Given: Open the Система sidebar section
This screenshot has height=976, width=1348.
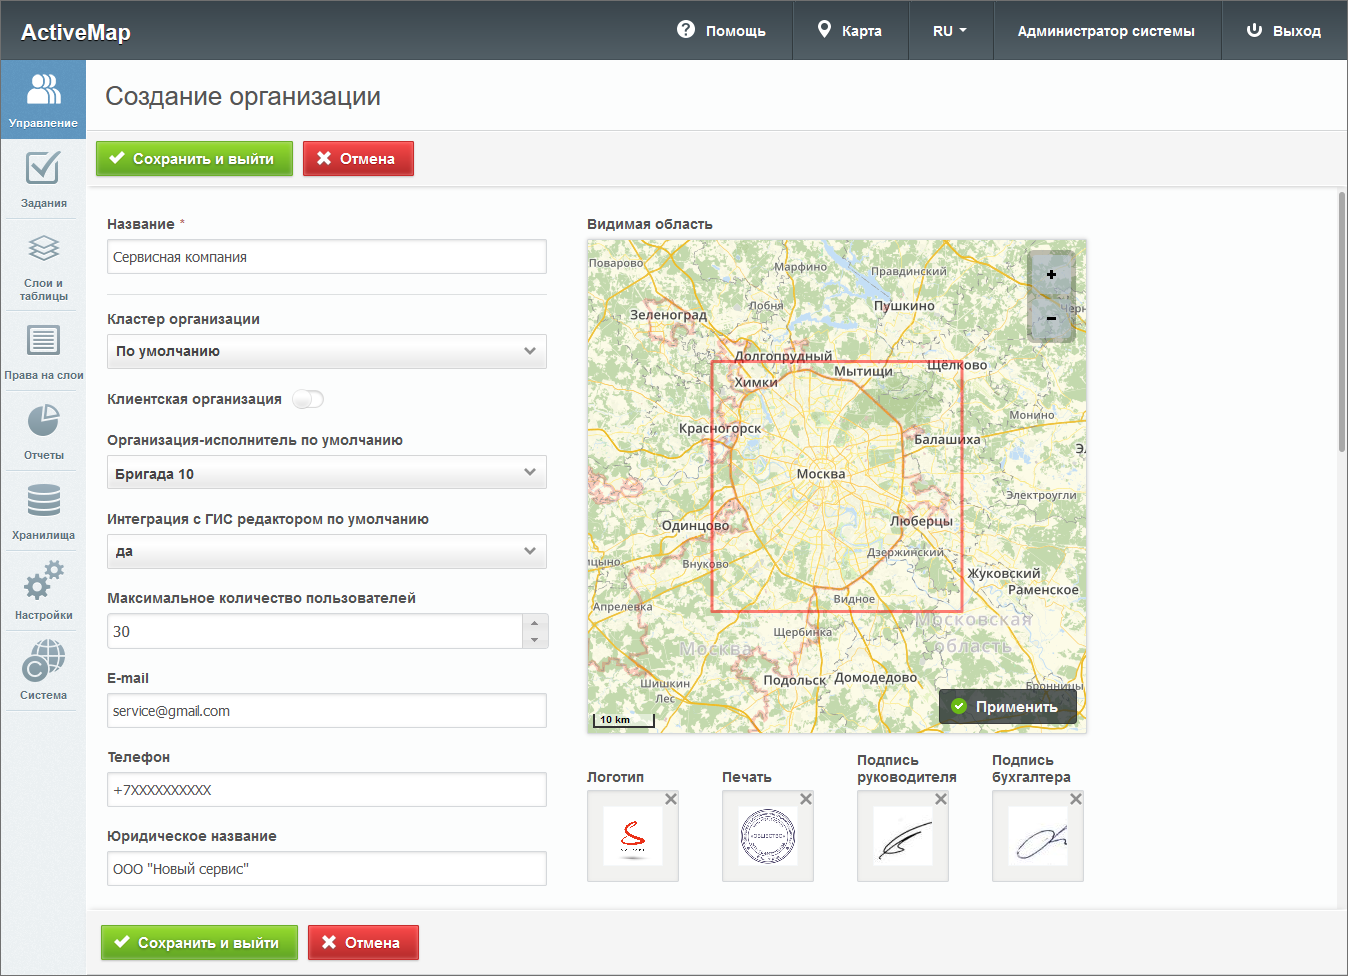Looking at the screenshot, I should pos(43,671).
